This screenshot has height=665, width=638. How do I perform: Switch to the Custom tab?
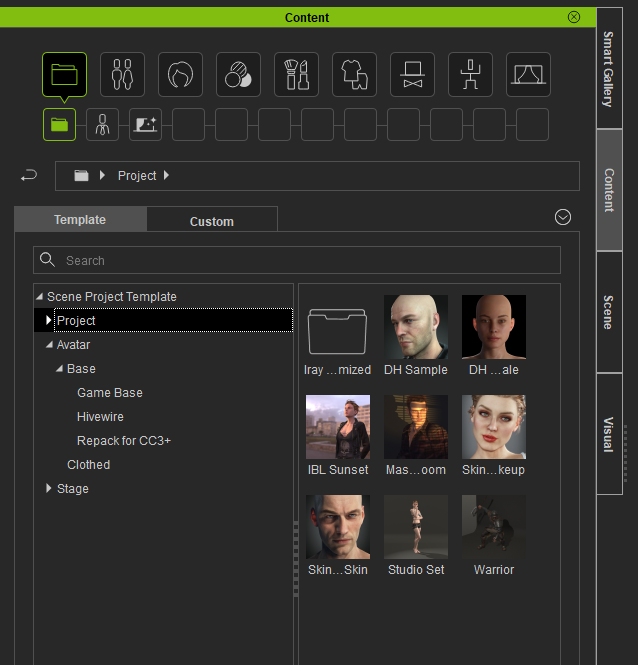[x=212, y=221]
